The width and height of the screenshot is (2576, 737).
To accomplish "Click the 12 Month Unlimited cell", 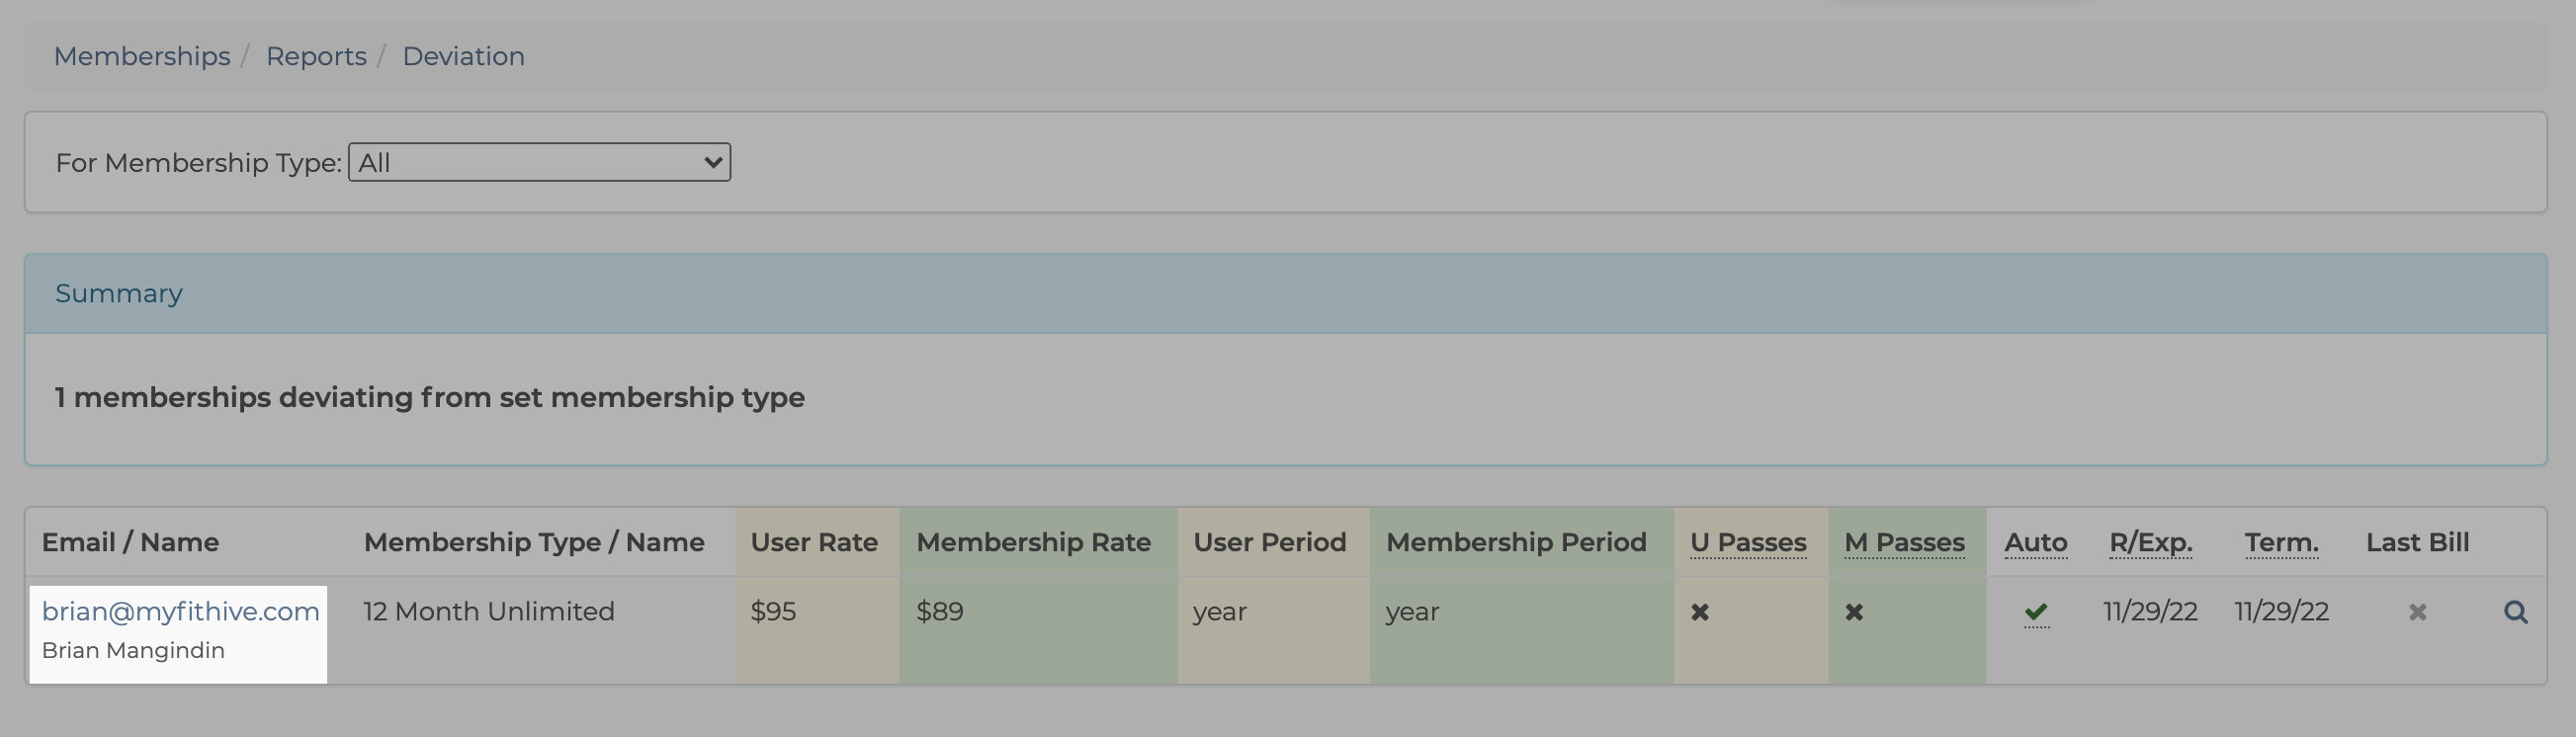I will [488, 611].
